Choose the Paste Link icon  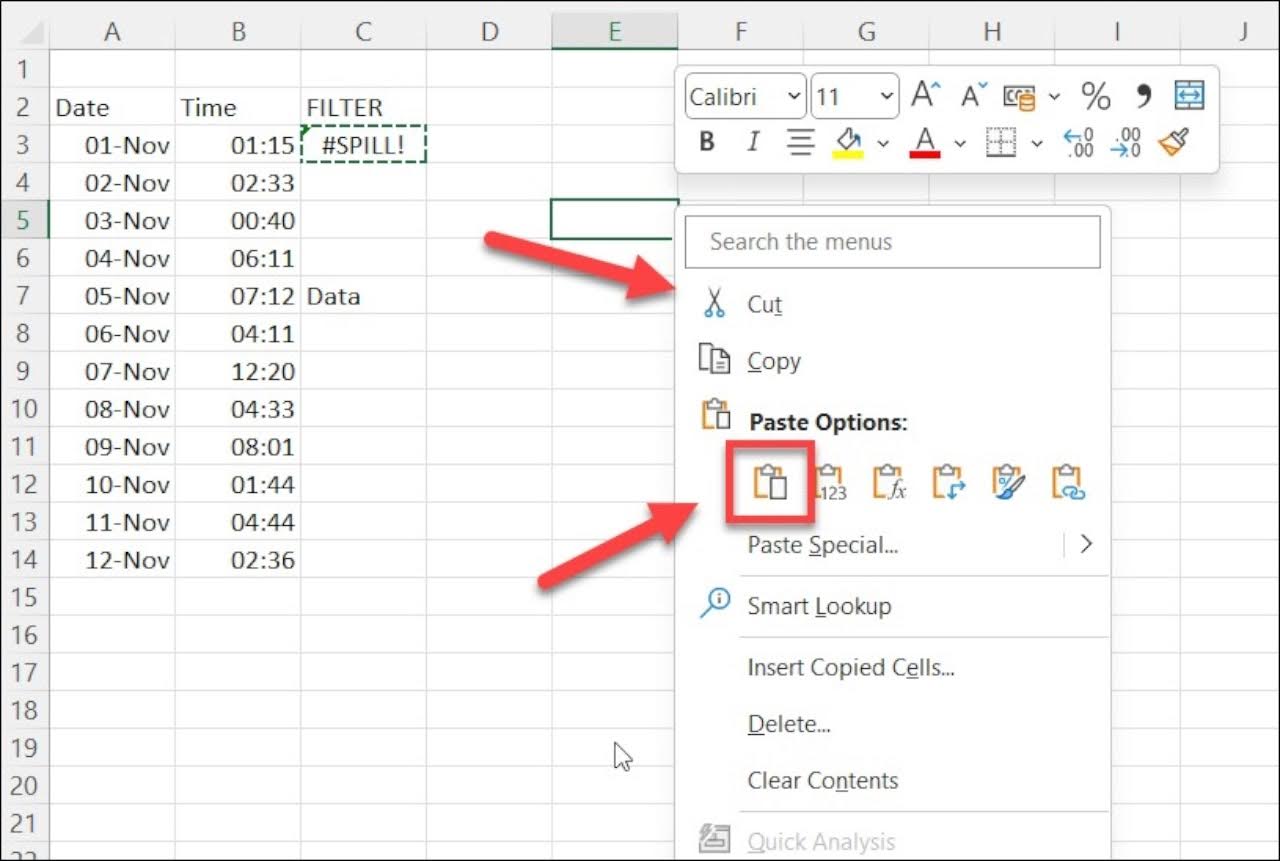tap(1068, 483)
